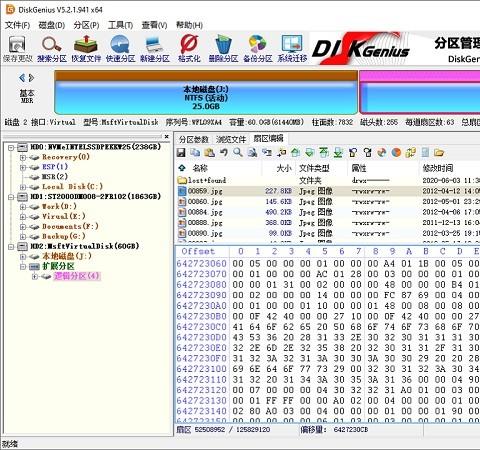
Task: Expand the Recovery(0) partition node
Action: point(23,157)
